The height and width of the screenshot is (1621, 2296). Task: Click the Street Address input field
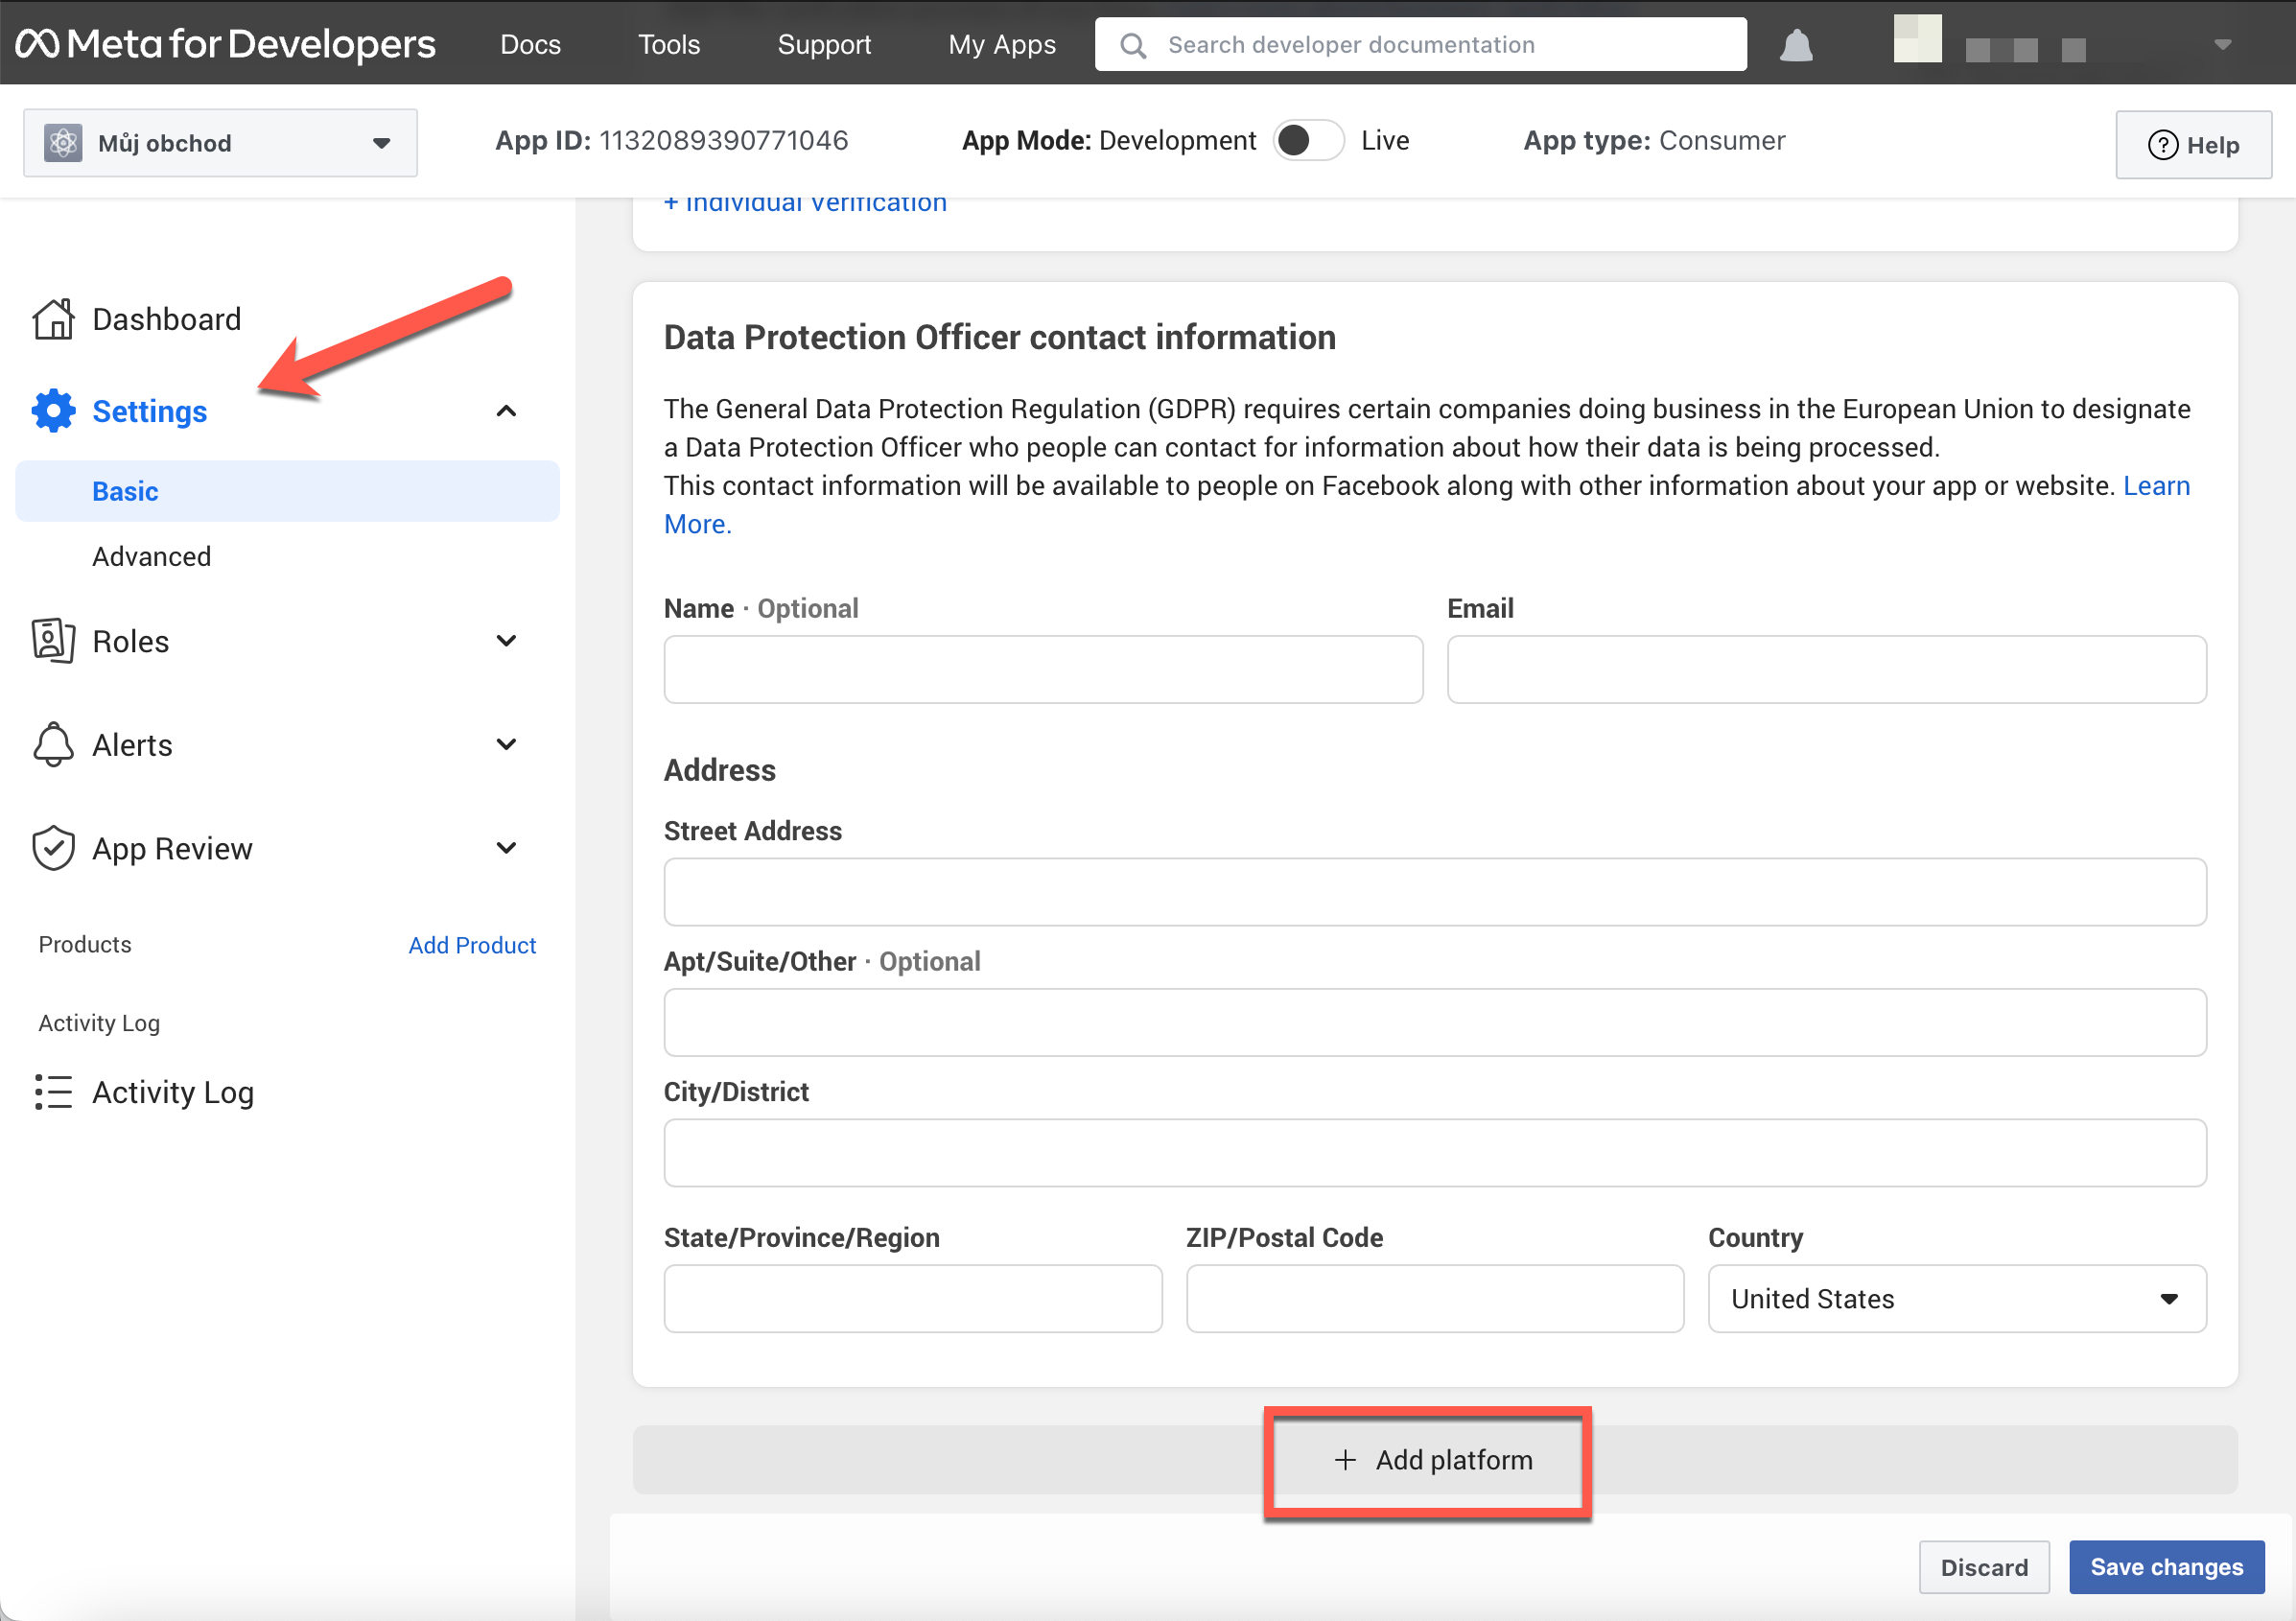(x=1434, y=892)
